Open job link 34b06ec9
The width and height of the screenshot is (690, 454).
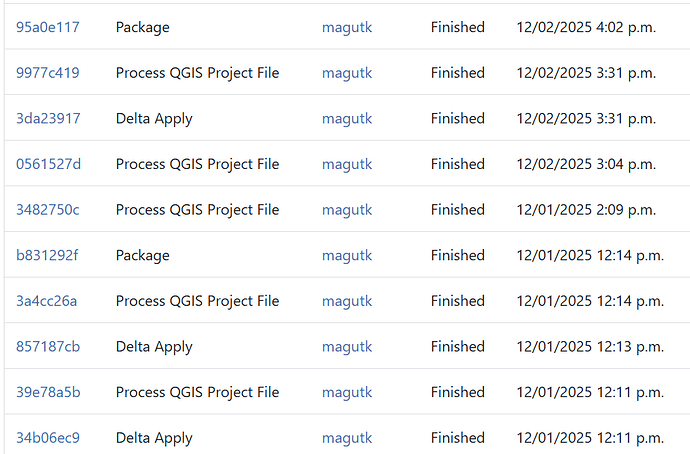(x=48, y=438)
